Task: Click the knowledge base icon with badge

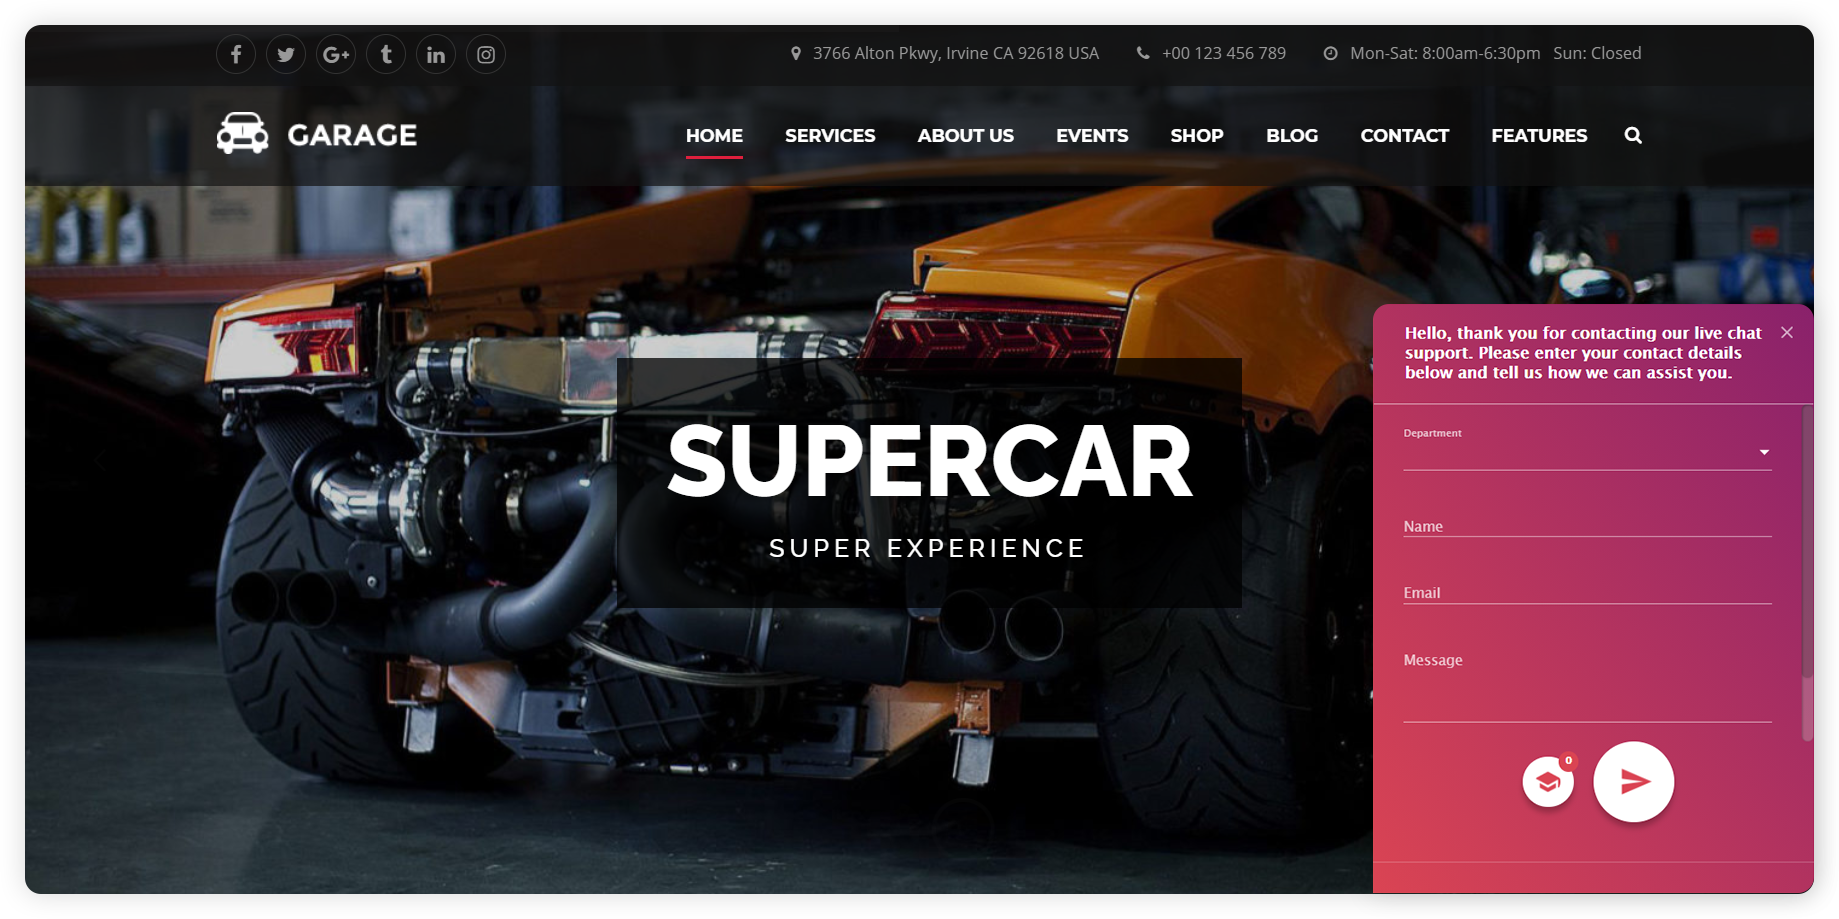Action: click(1548, 781)
